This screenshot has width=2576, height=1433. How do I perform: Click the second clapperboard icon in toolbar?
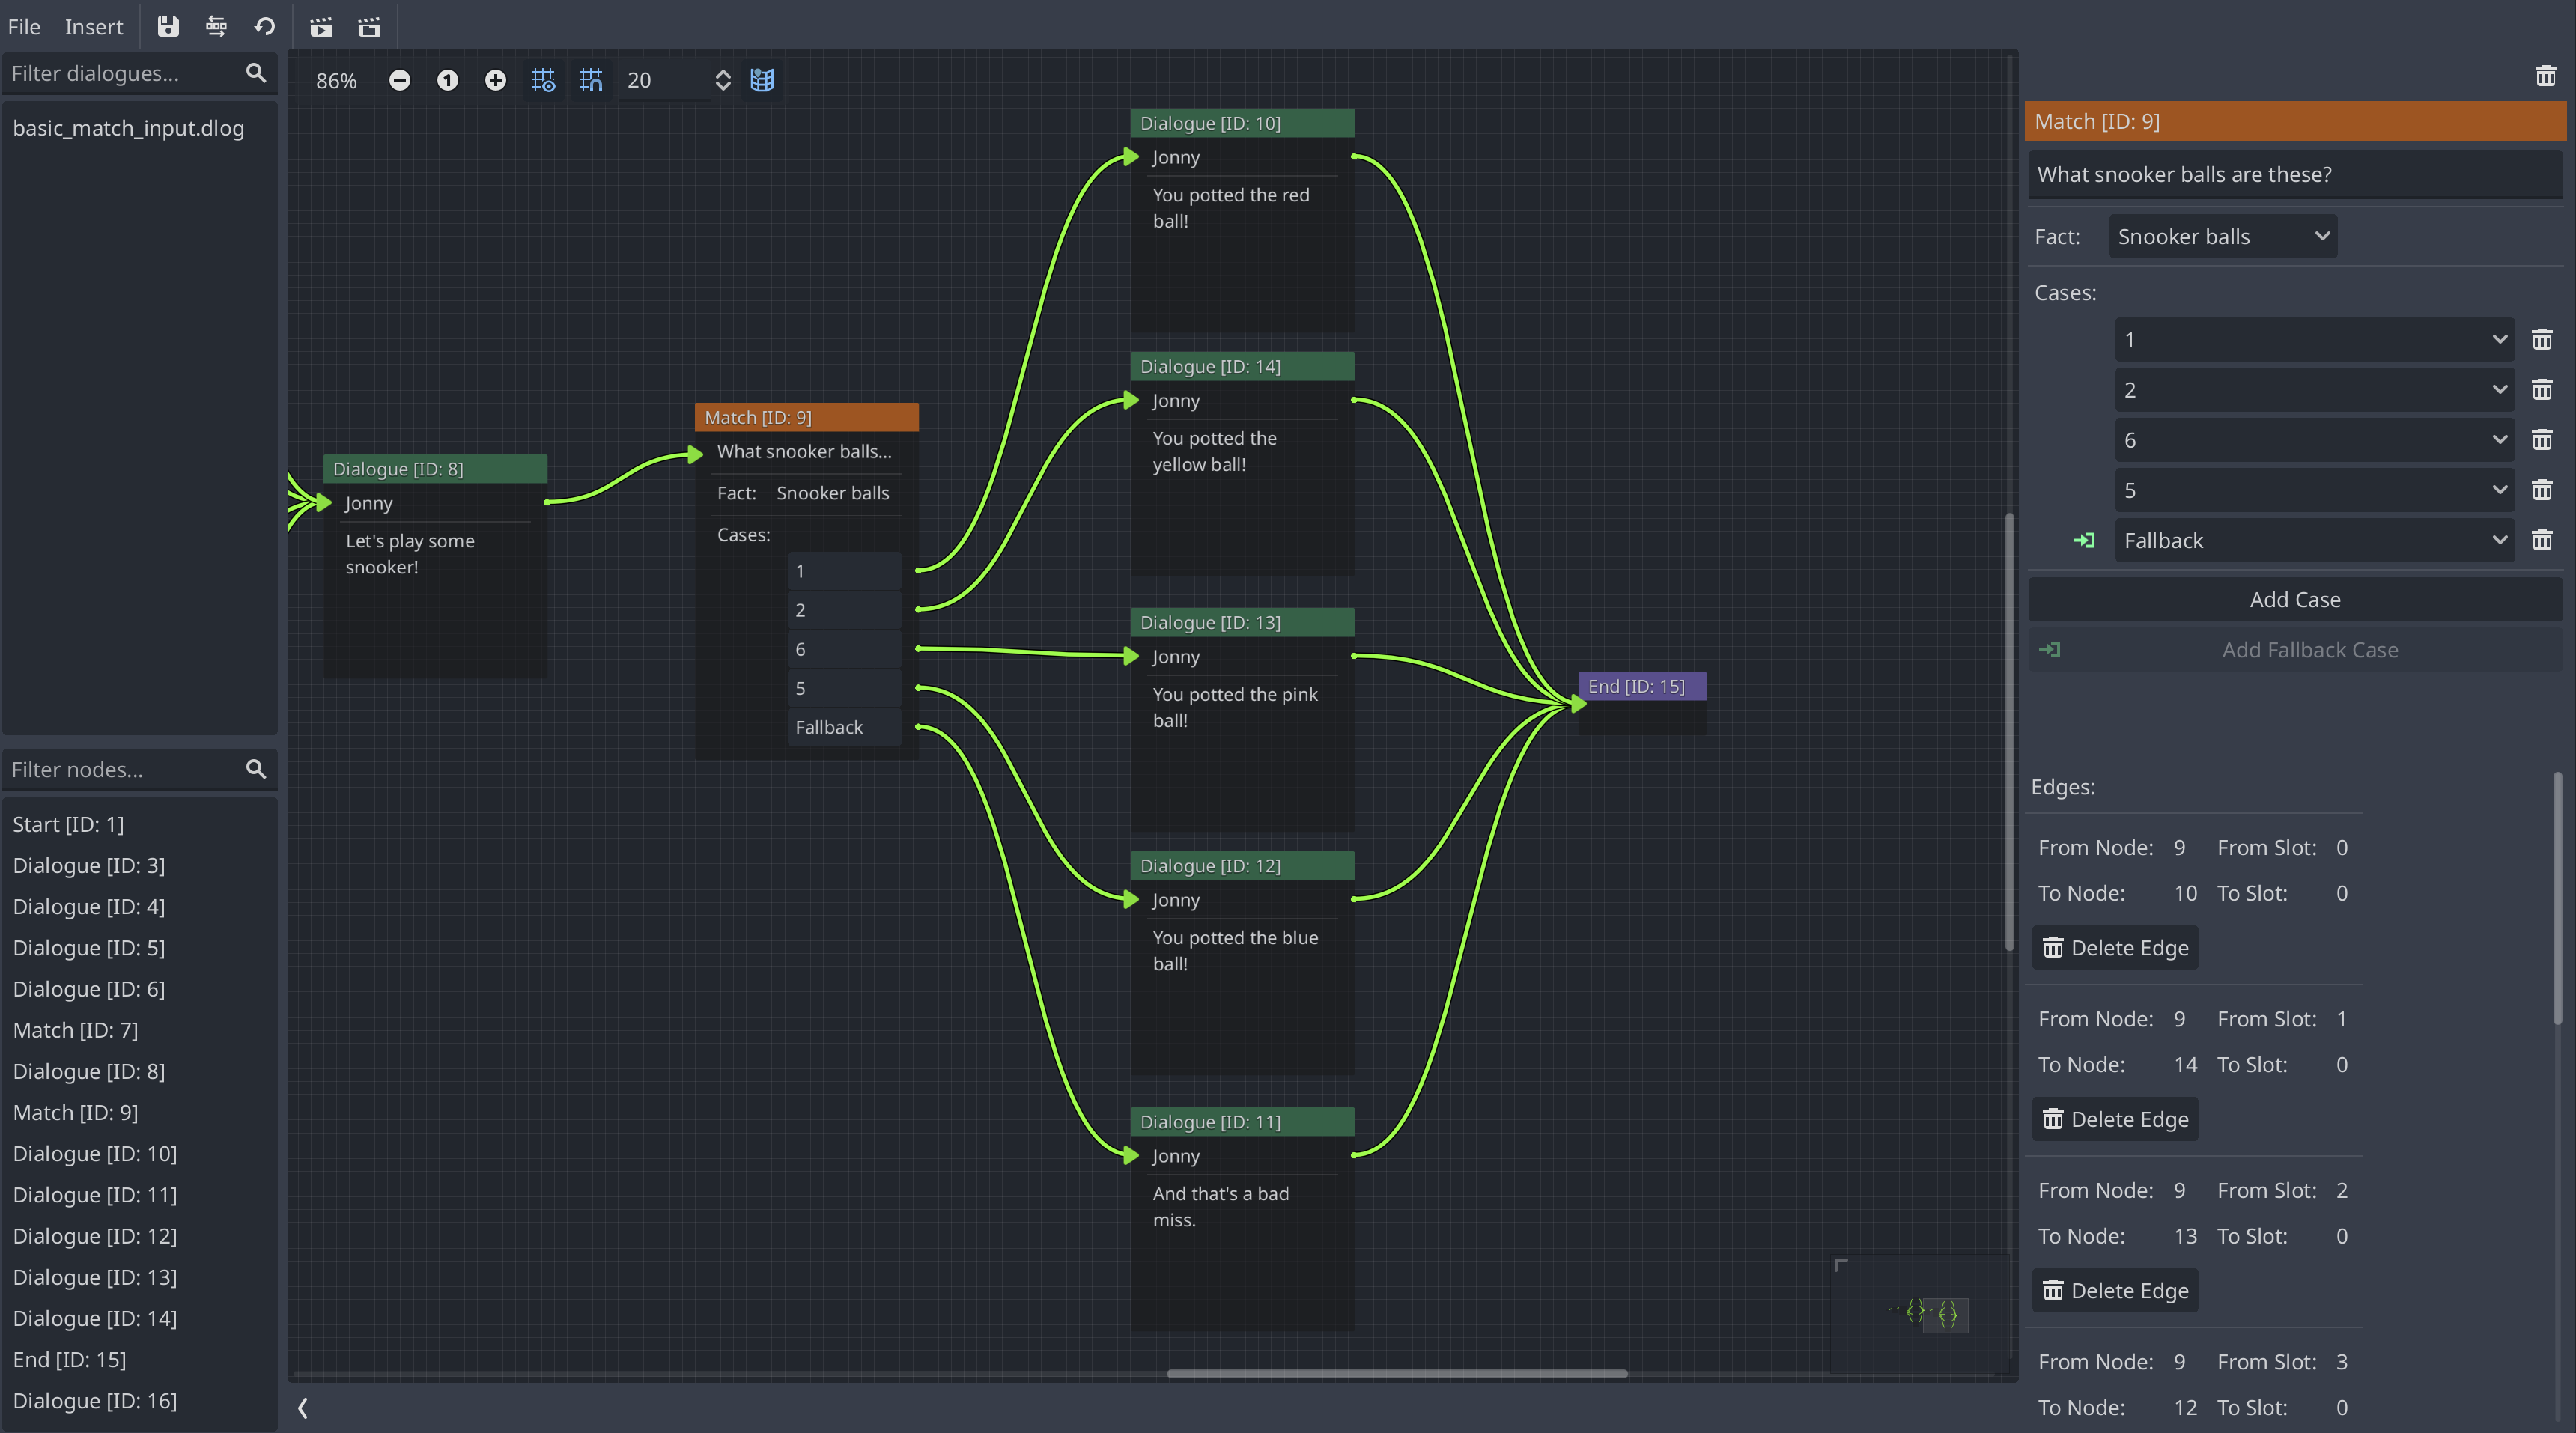pyautogui.click(x=369, y=27)
